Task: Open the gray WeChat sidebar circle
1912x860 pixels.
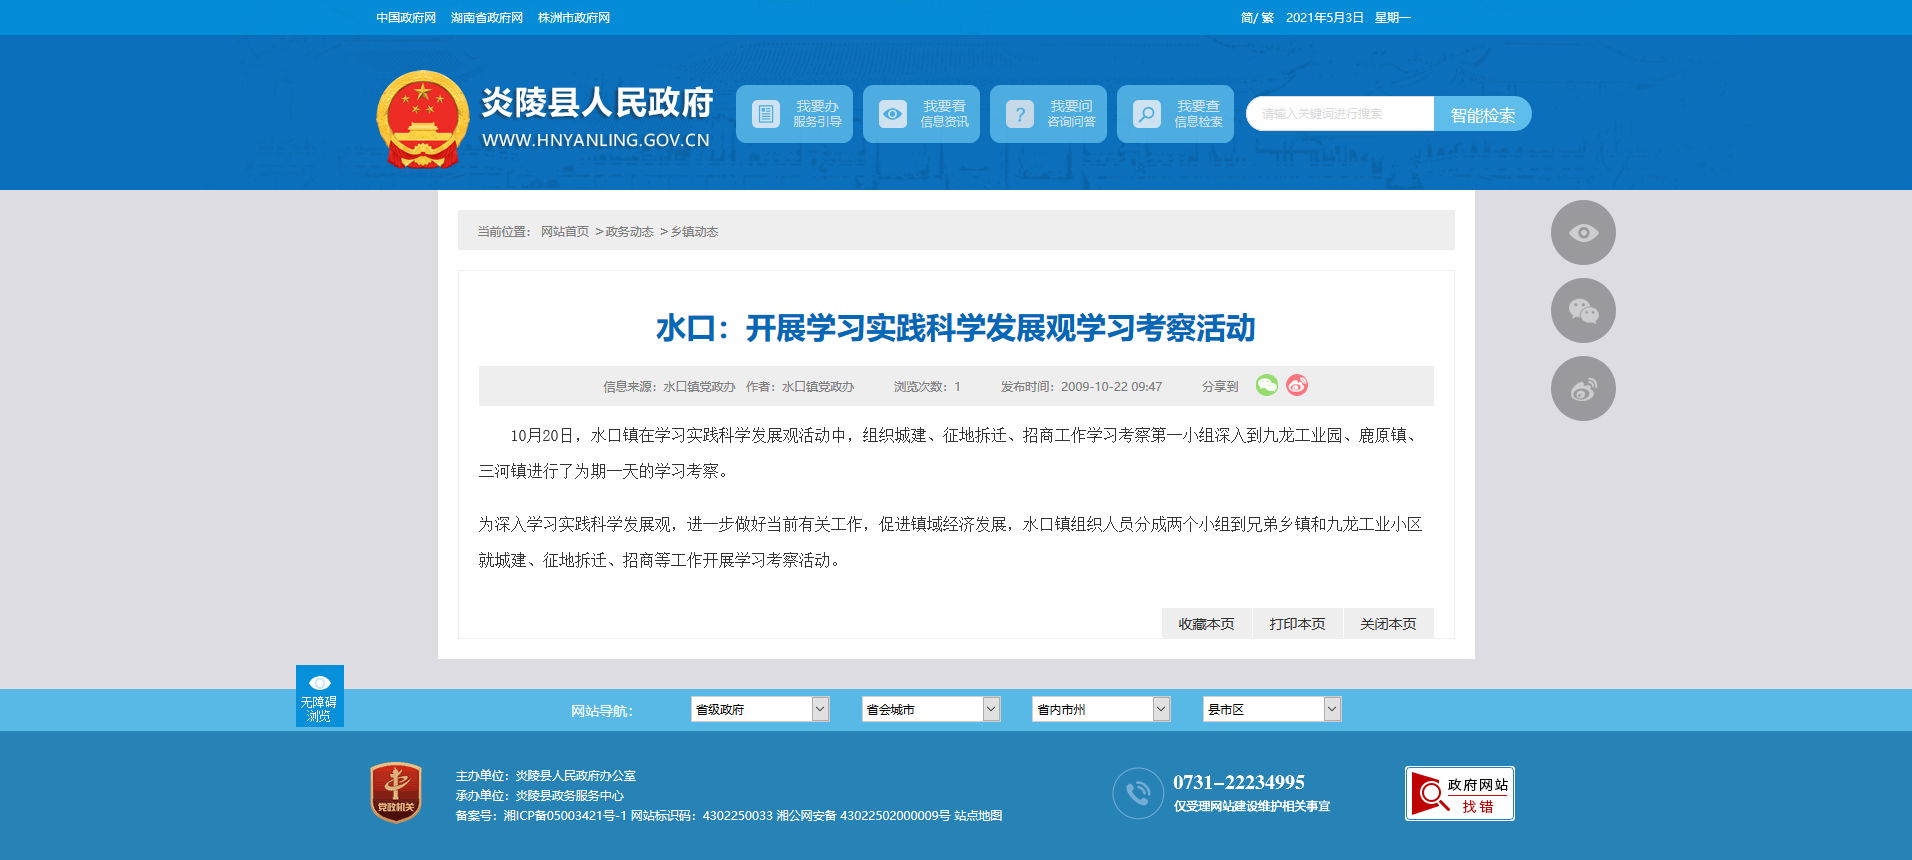Action: [1582, 311]
